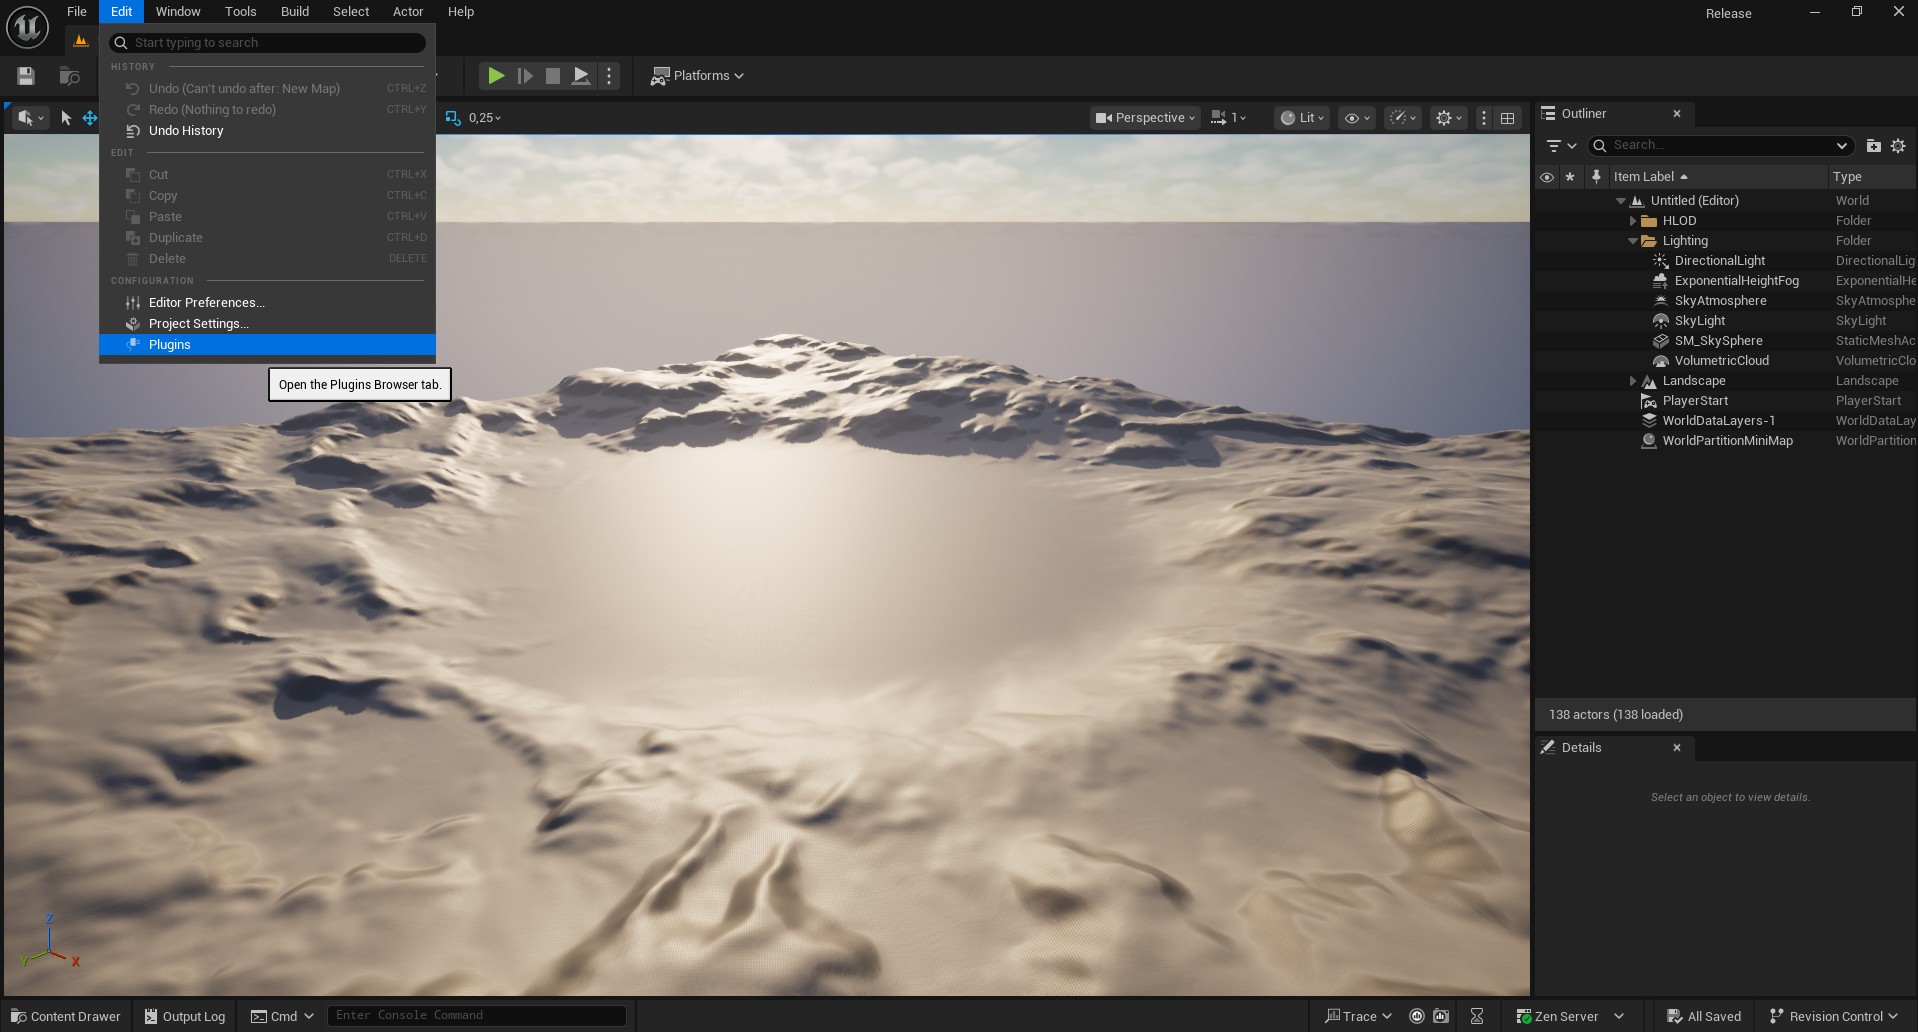Image resolution: width=1918 pixels, height=1032 pixels.
Task: Toggle the viewport layout grid button
Action: (x=1507, y=118)
